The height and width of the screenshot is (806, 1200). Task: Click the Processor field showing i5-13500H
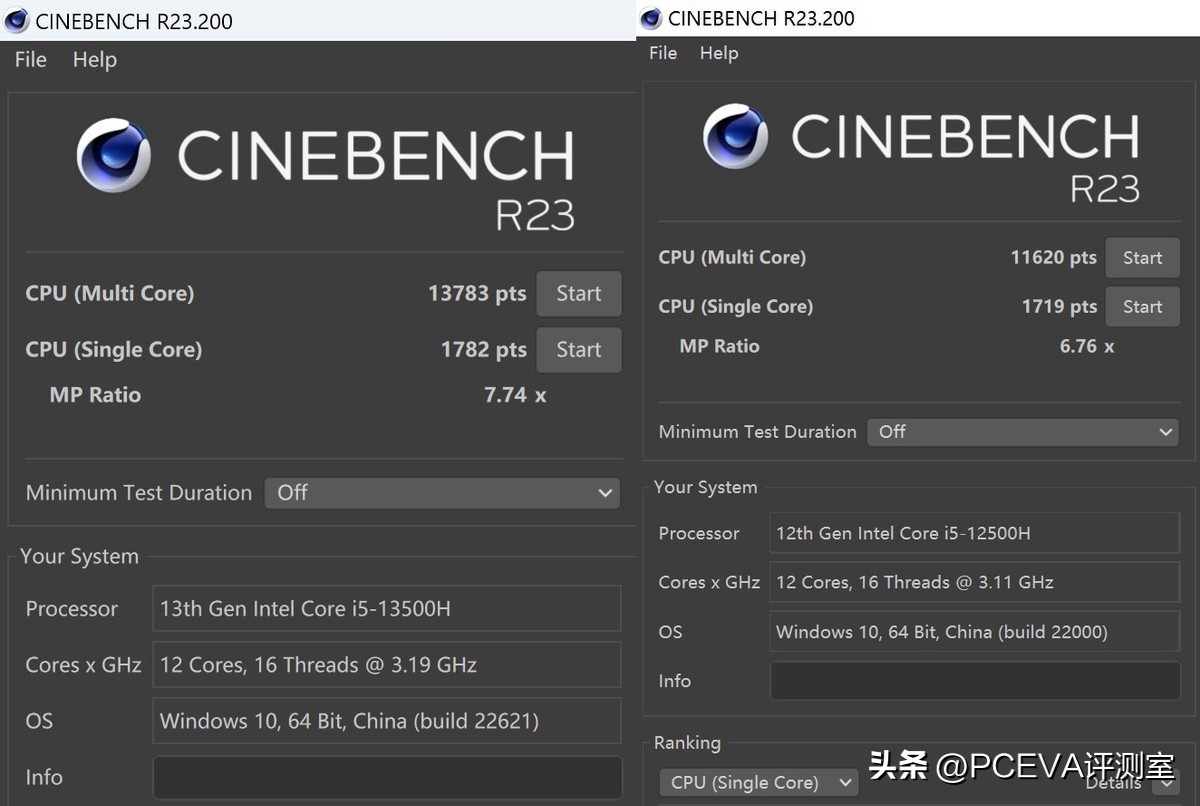(x=386, y=609)
